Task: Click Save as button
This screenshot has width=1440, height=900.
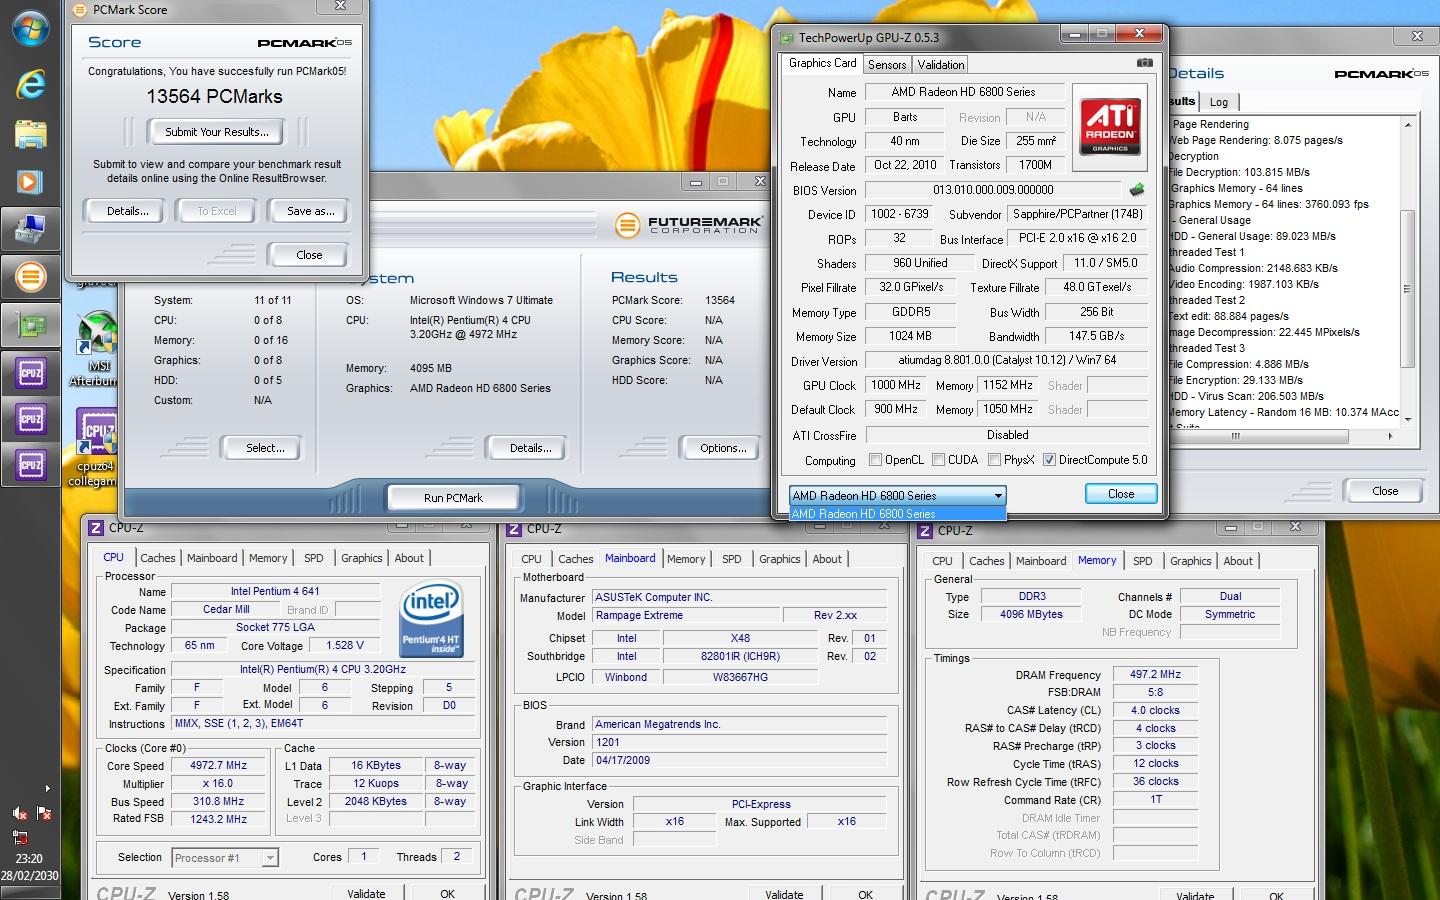Action: (310, 211)
